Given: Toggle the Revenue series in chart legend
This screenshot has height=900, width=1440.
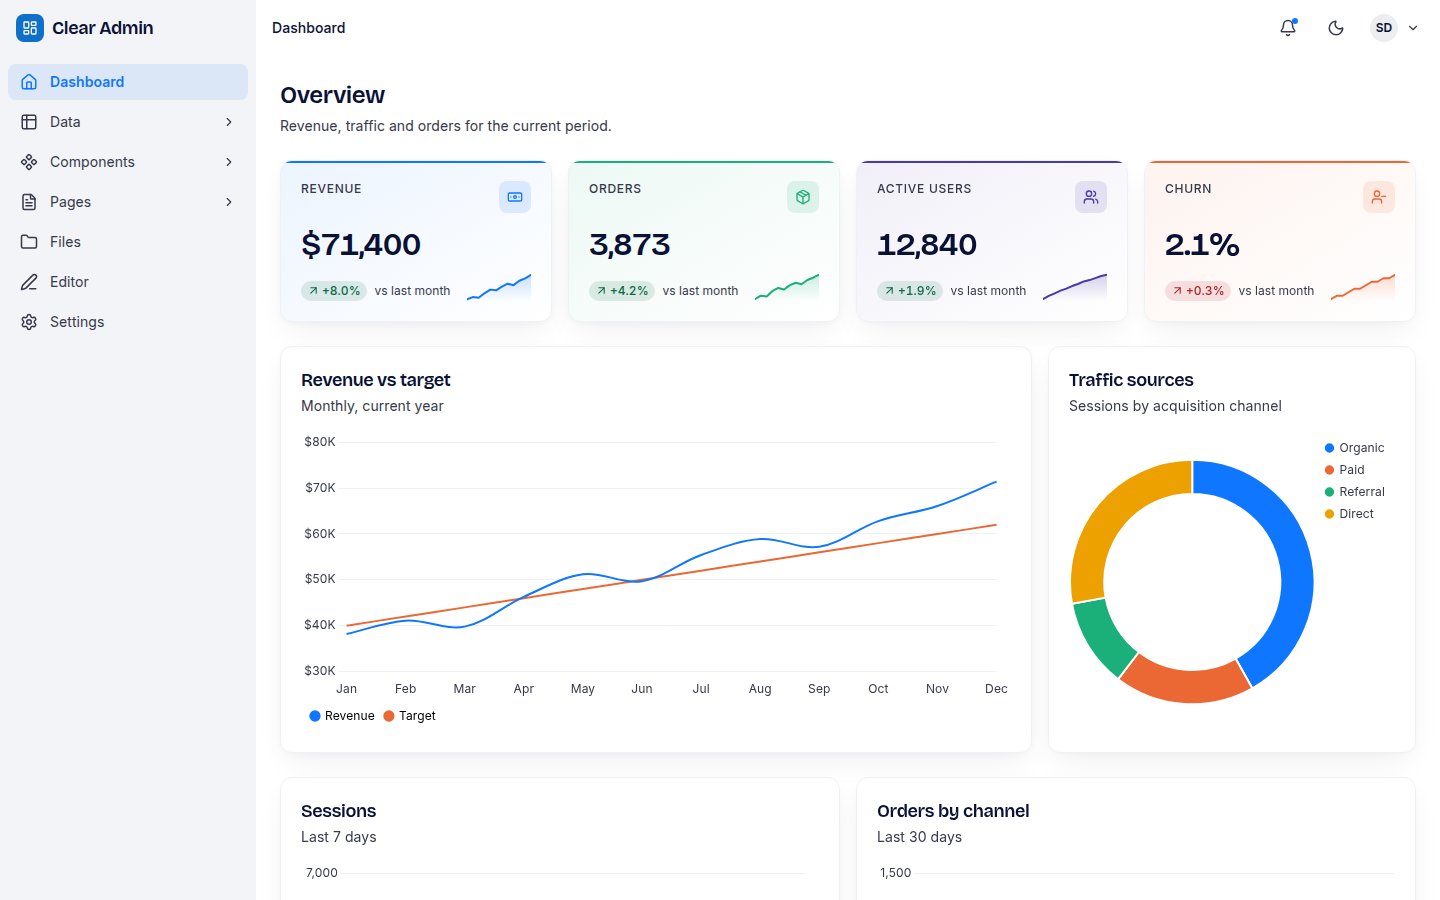Looking at the screenshot, I should click(x=342, y=716).
